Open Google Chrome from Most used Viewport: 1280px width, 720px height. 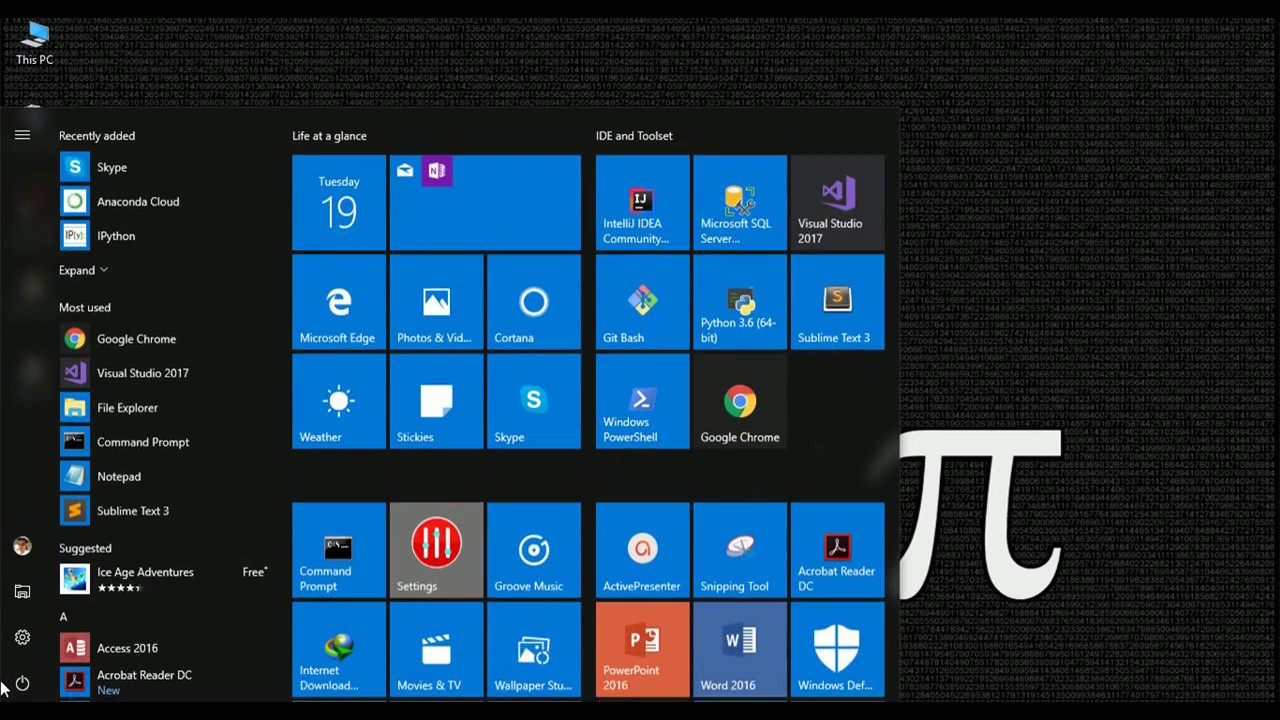coord(164,339)
